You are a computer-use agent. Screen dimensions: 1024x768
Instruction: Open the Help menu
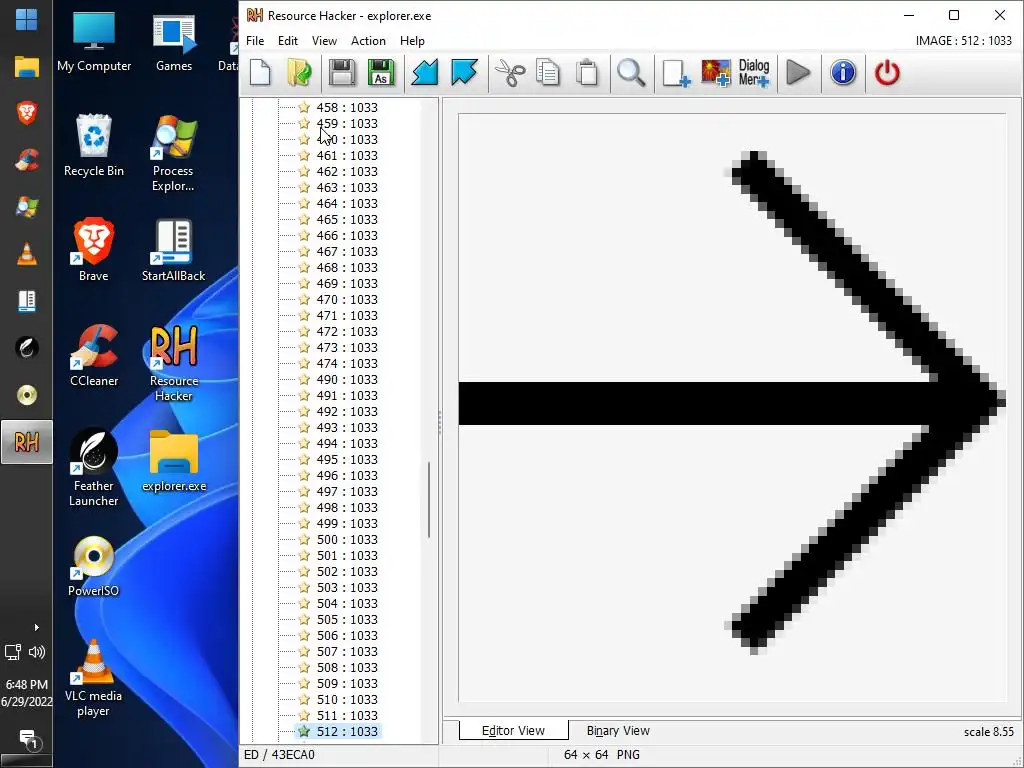[412, 40]
